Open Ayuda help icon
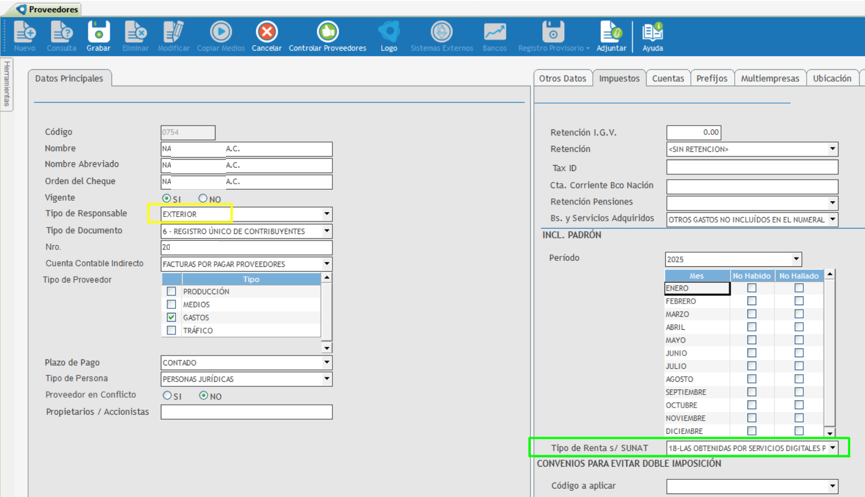The height and width of the screenshot is (497, 865). coord(652,36)
